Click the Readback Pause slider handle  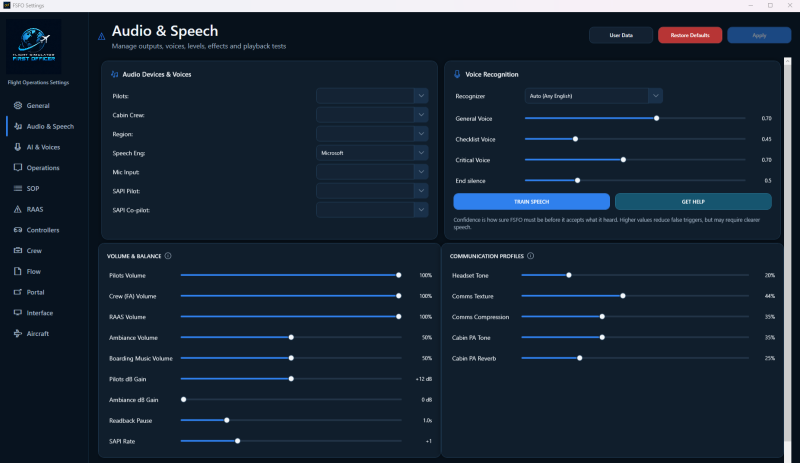[227, 421]
